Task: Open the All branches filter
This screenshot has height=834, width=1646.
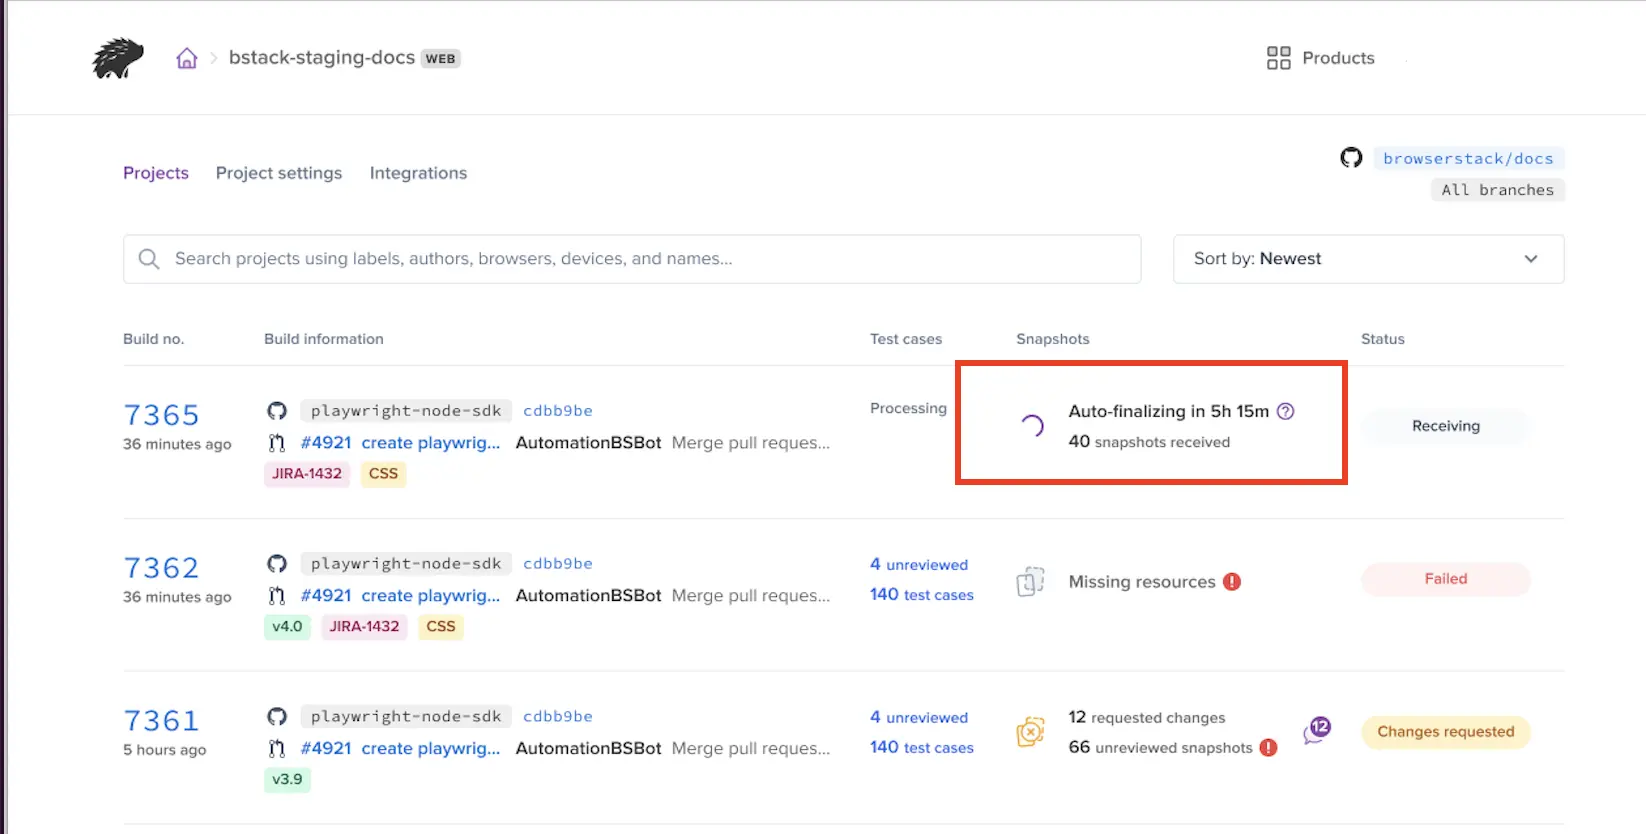Action: (1497, 190)
